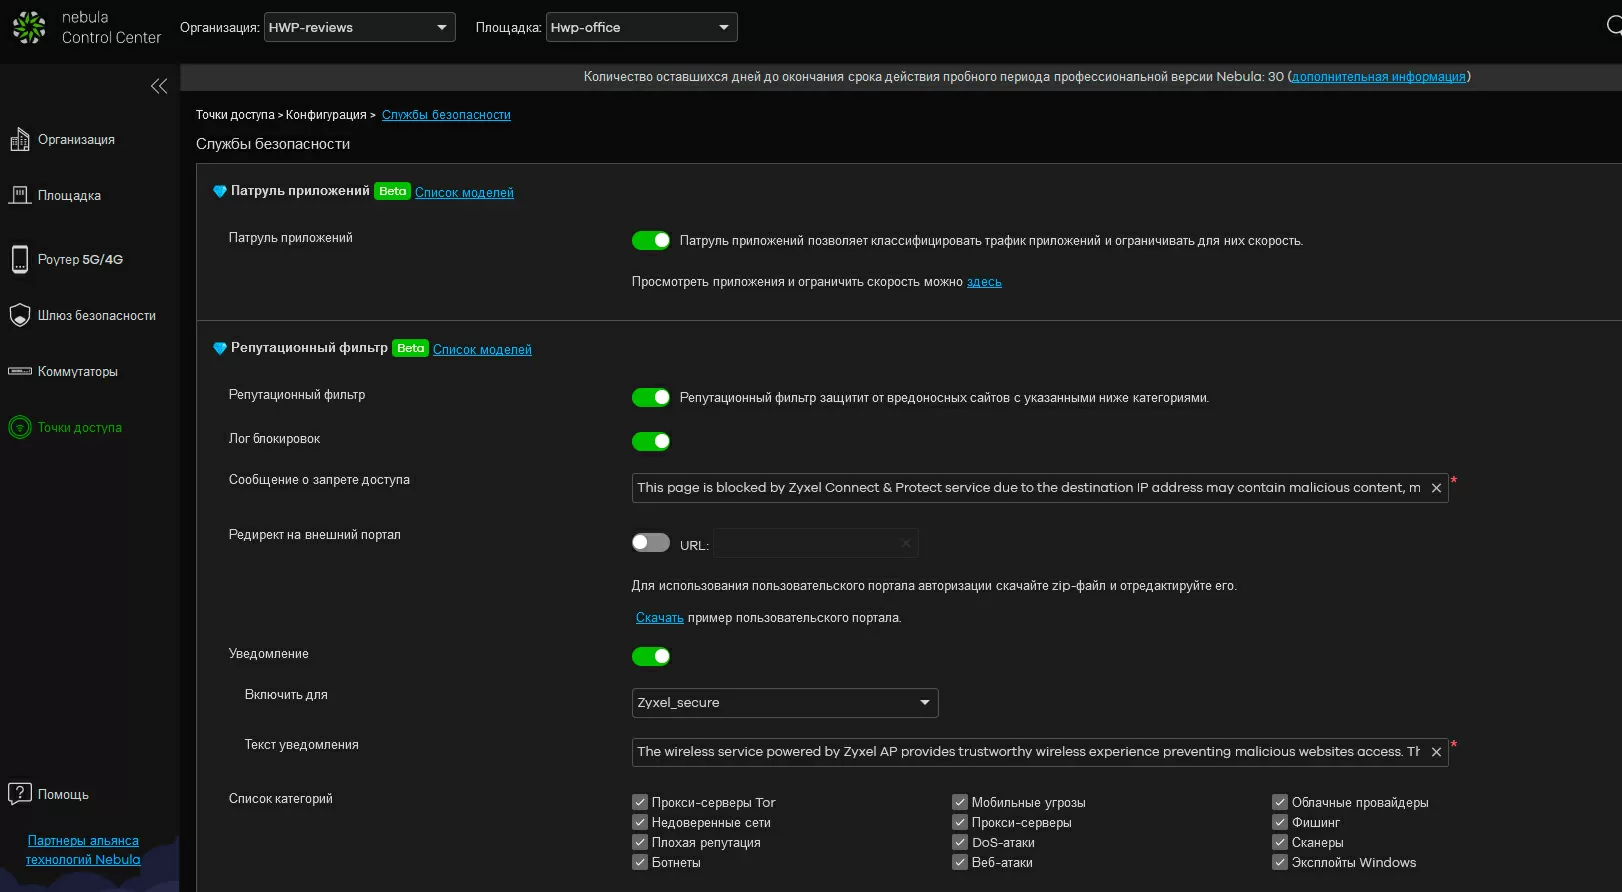Click diamond icon next to Патруль приложений

tap(220, 191)
